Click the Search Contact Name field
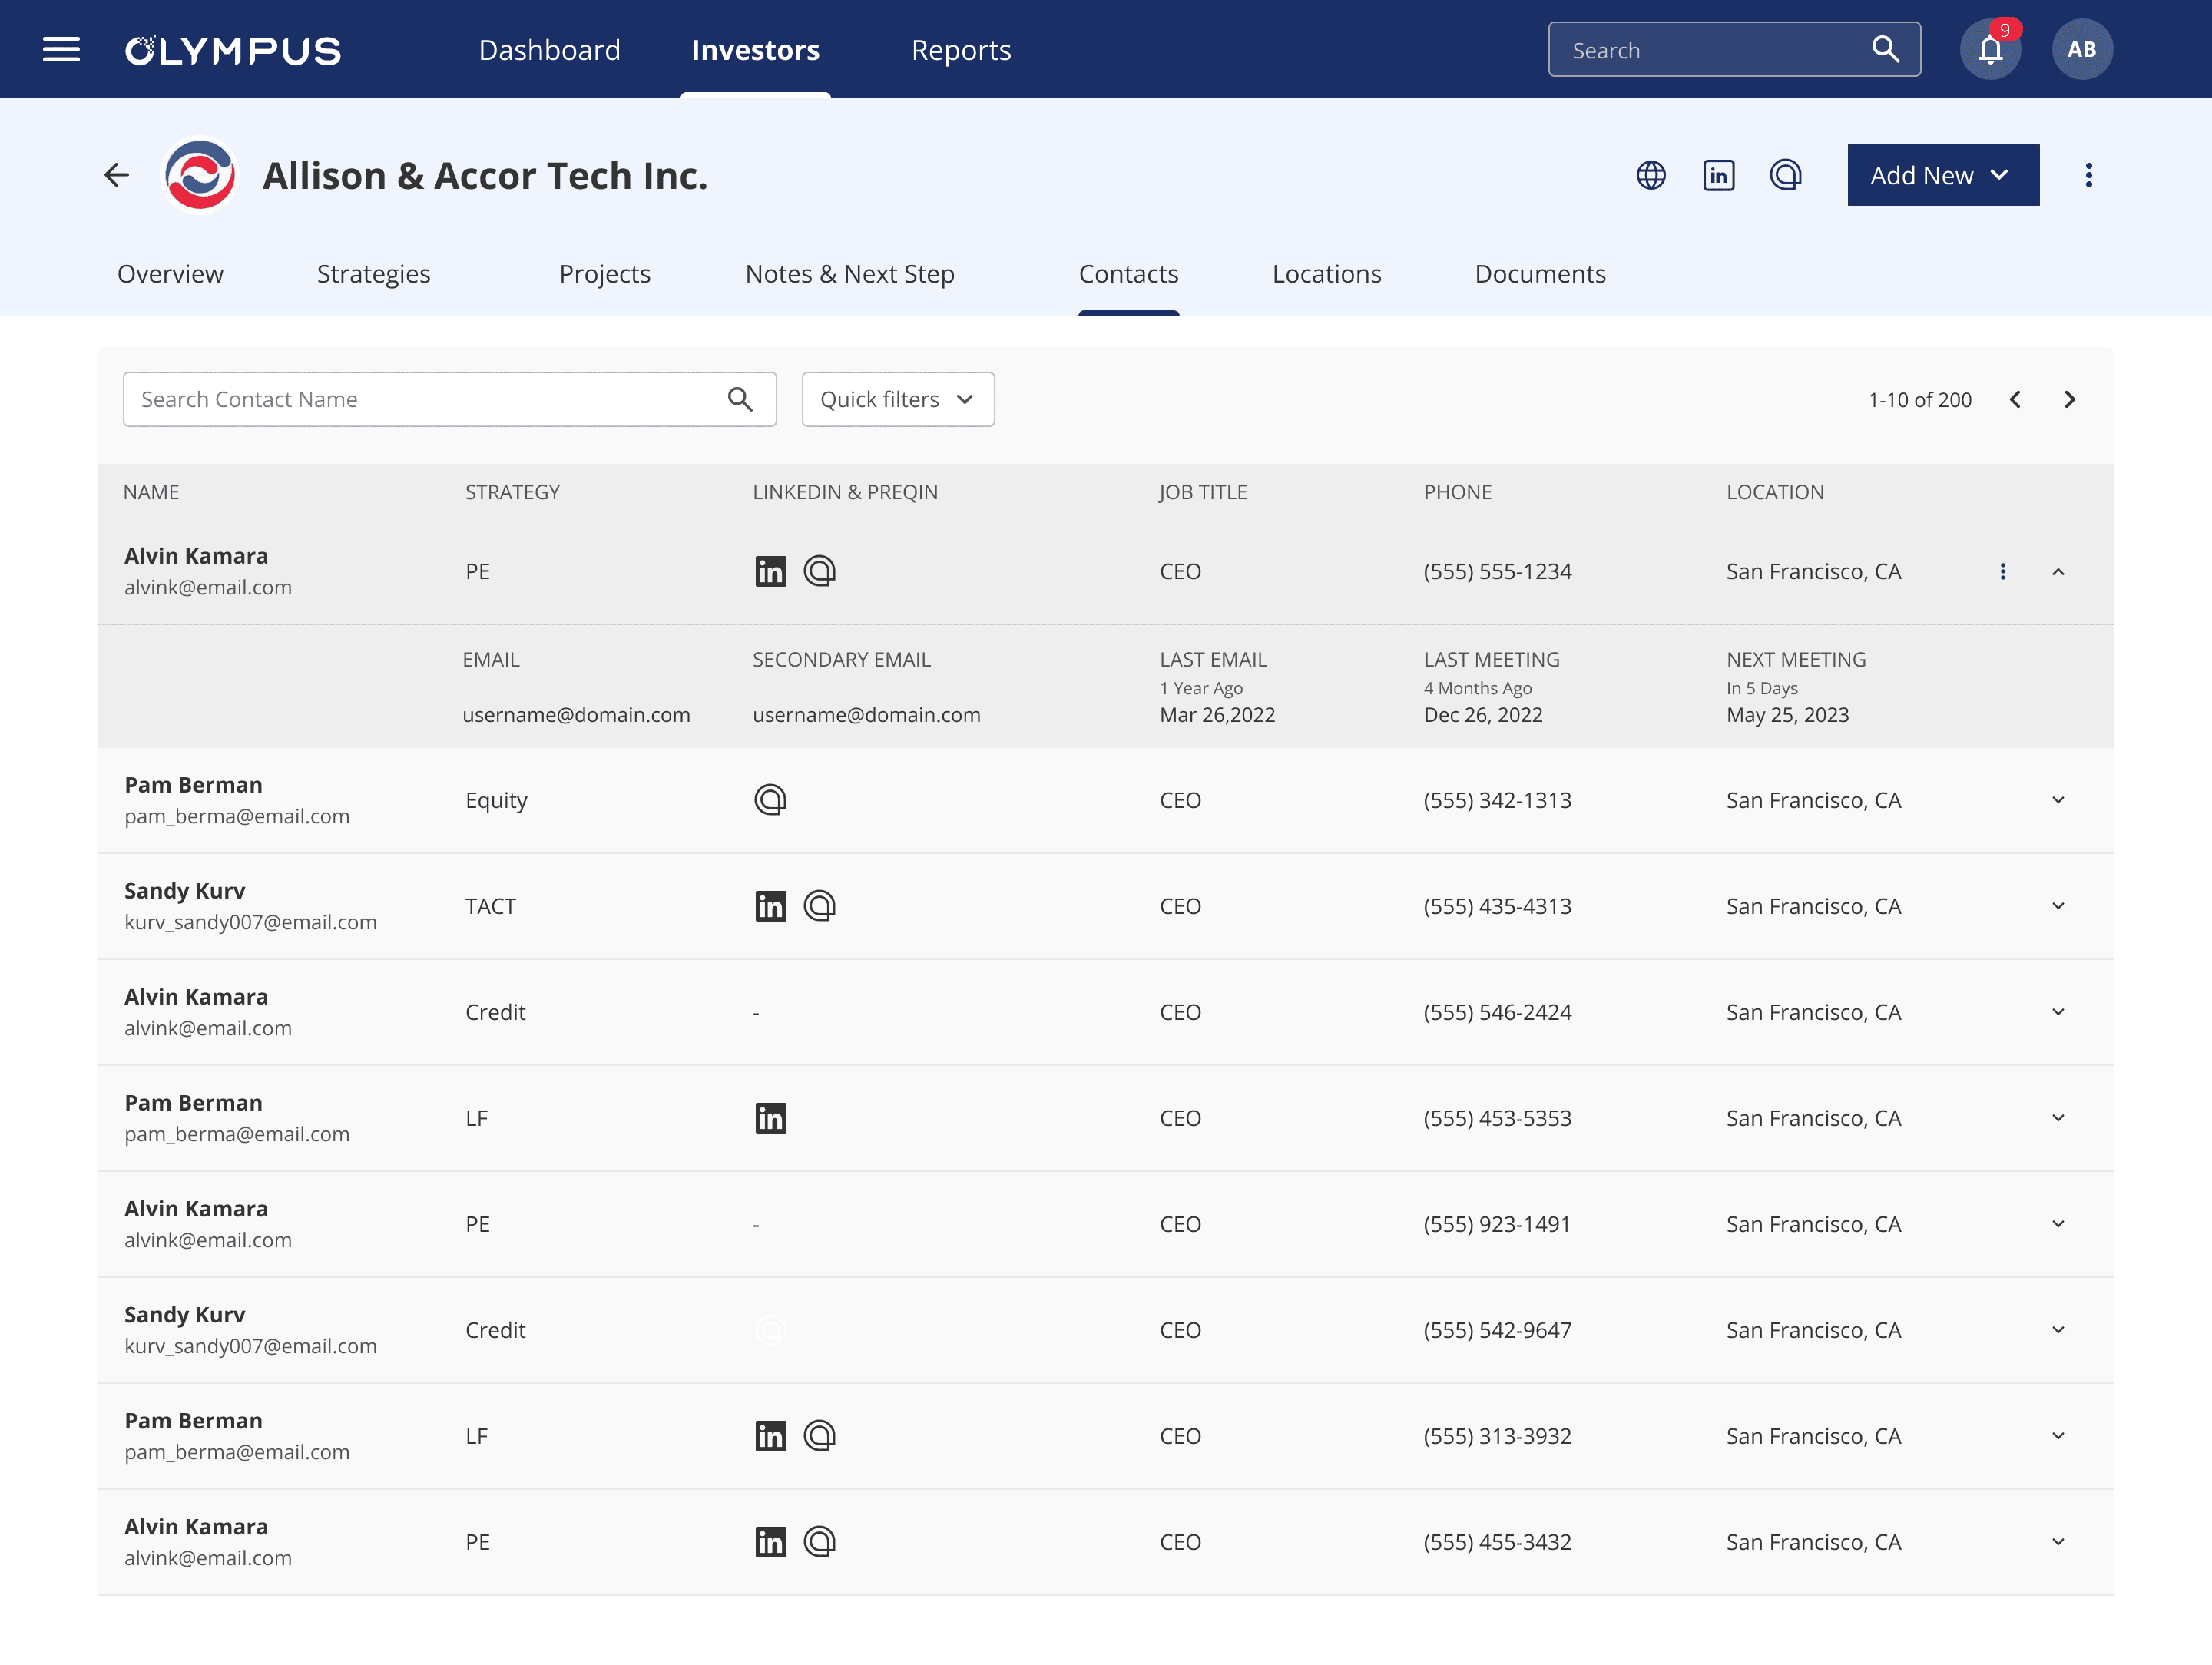Screen dimensions: 2212x1665 (x=430, y=400)
